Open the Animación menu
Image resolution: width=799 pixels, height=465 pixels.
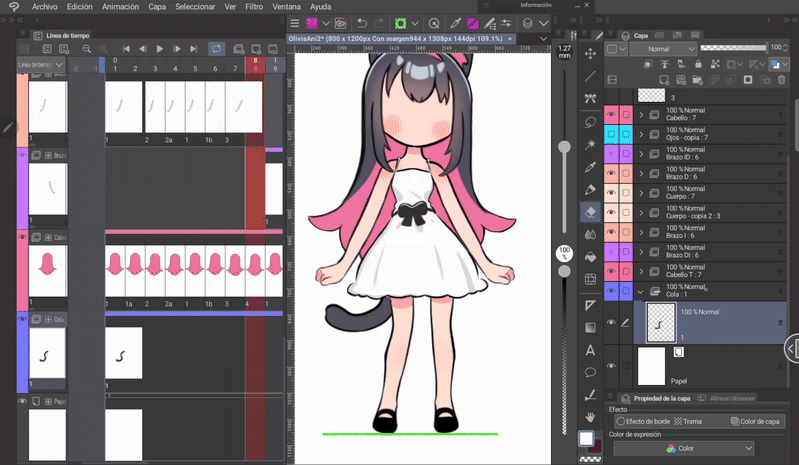[120, 6]
